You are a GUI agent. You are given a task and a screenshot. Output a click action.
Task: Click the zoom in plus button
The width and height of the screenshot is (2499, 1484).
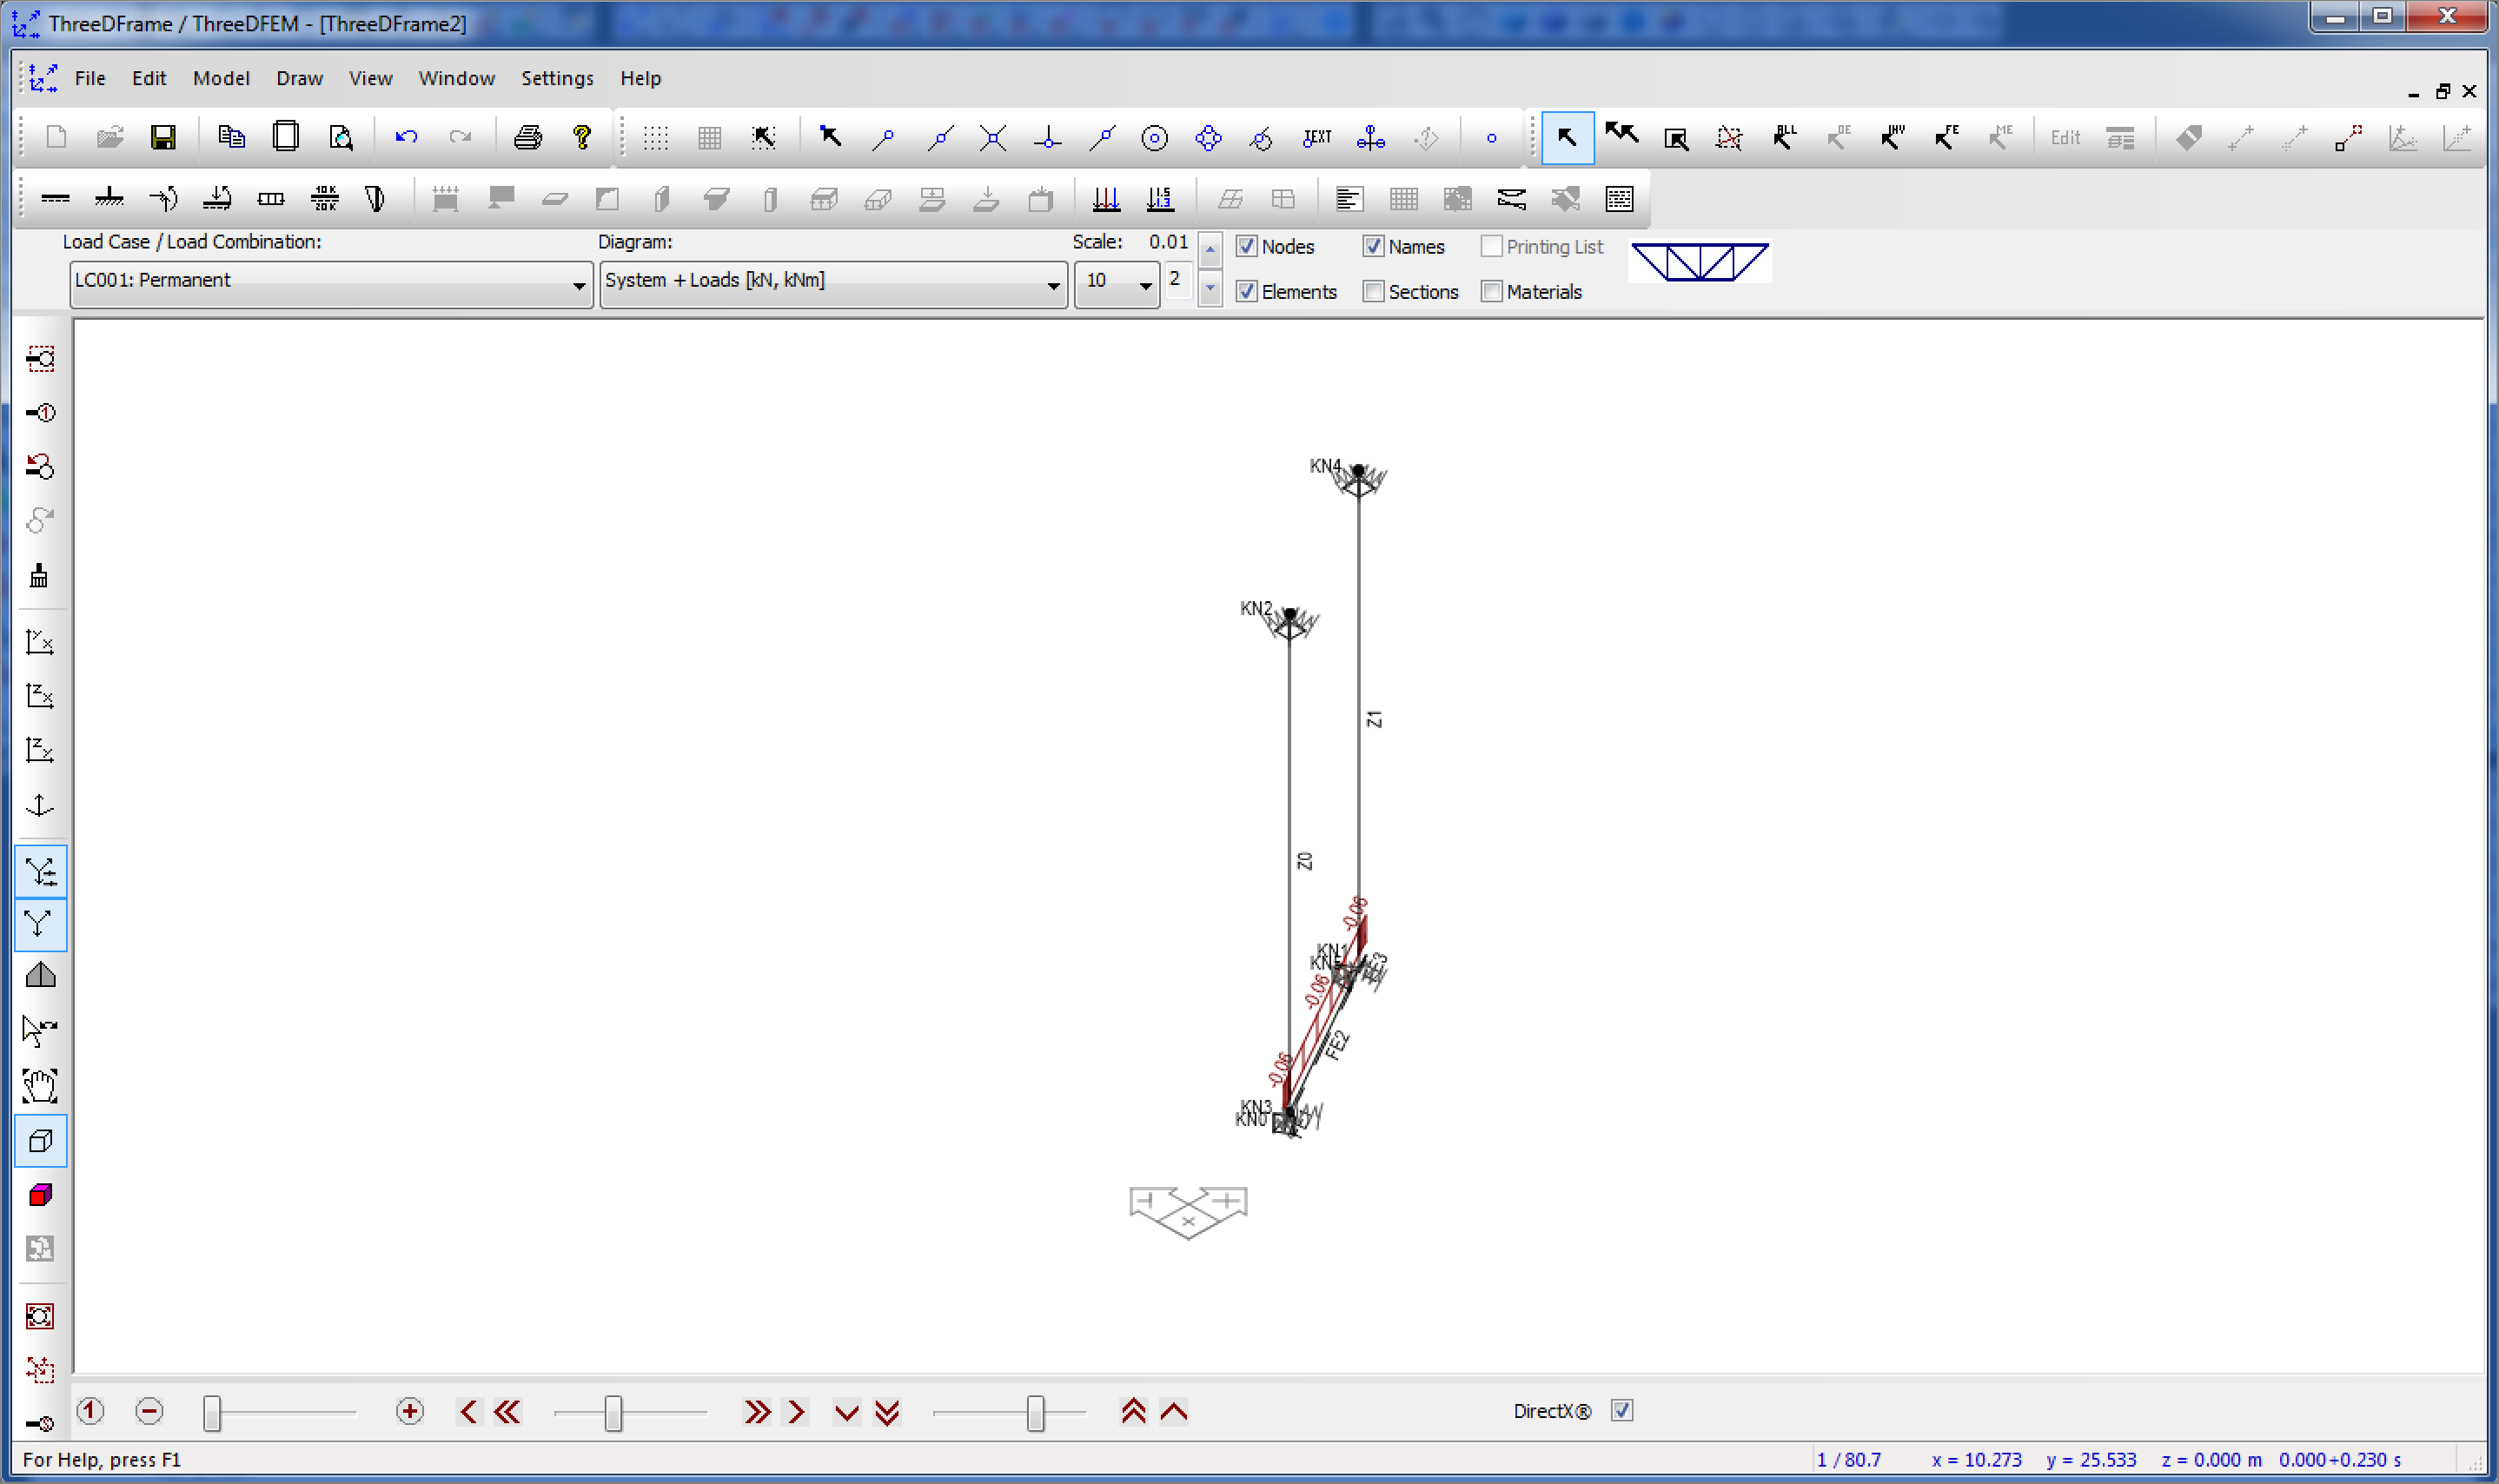click(x=410, y=1411)
